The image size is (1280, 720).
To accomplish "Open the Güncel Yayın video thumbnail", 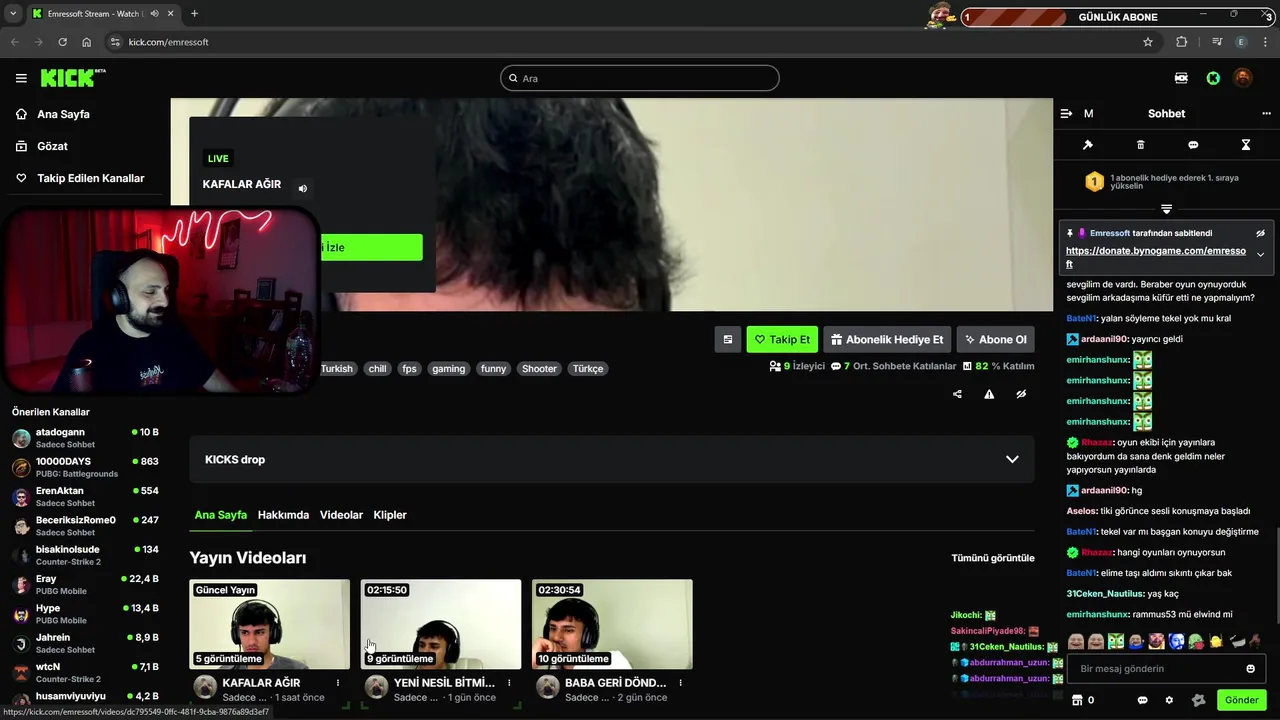I will (x=270, y=624).
